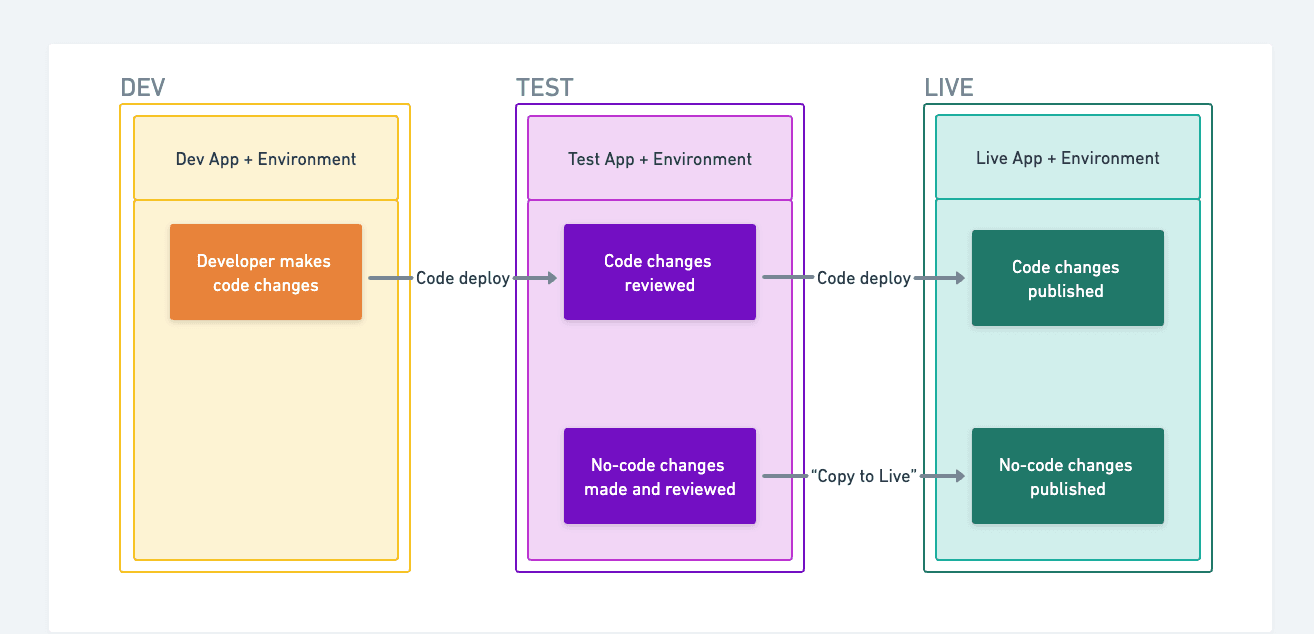Select the purple Code changes reviewed box
Image resolution: width=1314 pixels, height=634 pixels.
659,272
